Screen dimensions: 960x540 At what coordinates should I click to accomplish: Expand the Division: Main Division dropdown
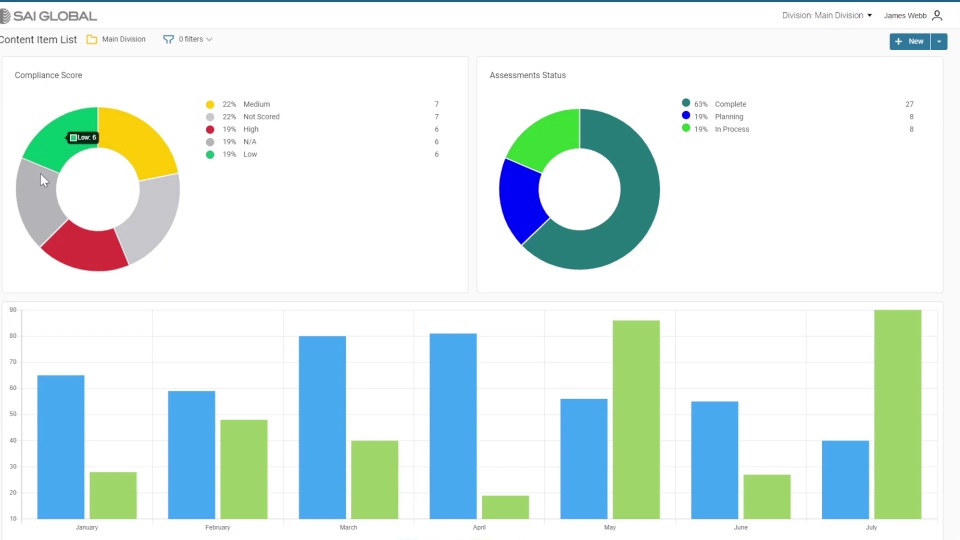tap(827, 15)
